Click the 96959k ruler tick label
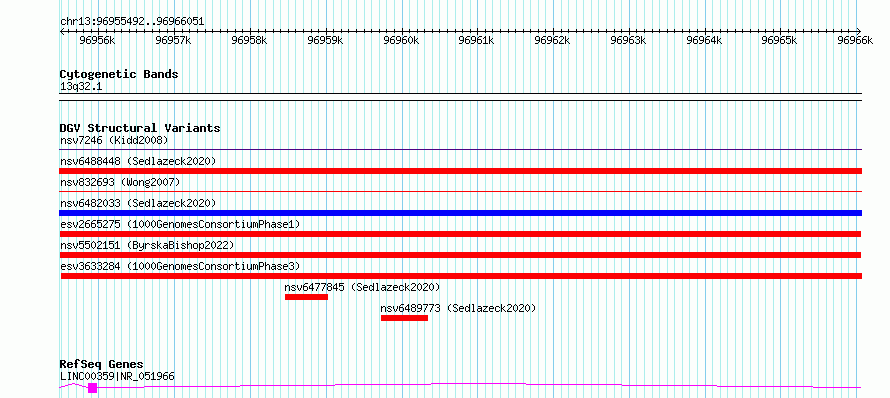The width and height of the screenshot is (890, 398). [x=325, y=40]
